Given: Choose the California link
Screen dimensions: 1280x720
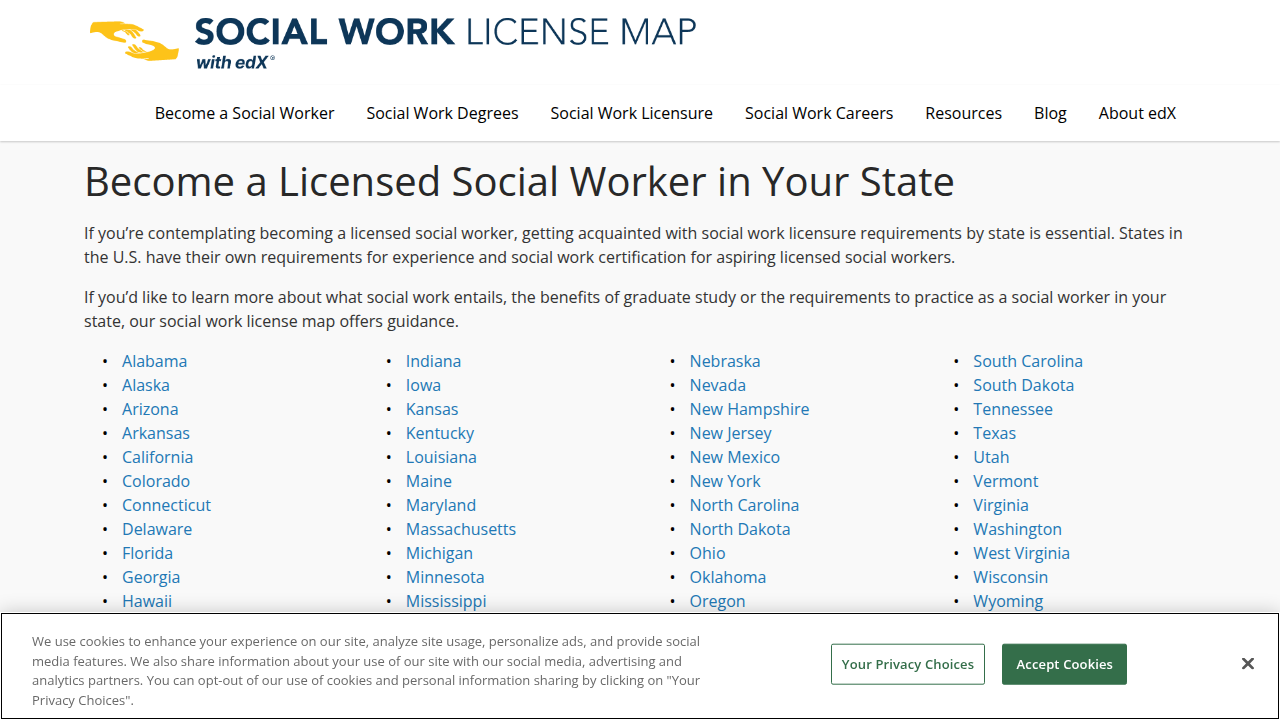Looking at the screenshot, I should tap(158, 457).
